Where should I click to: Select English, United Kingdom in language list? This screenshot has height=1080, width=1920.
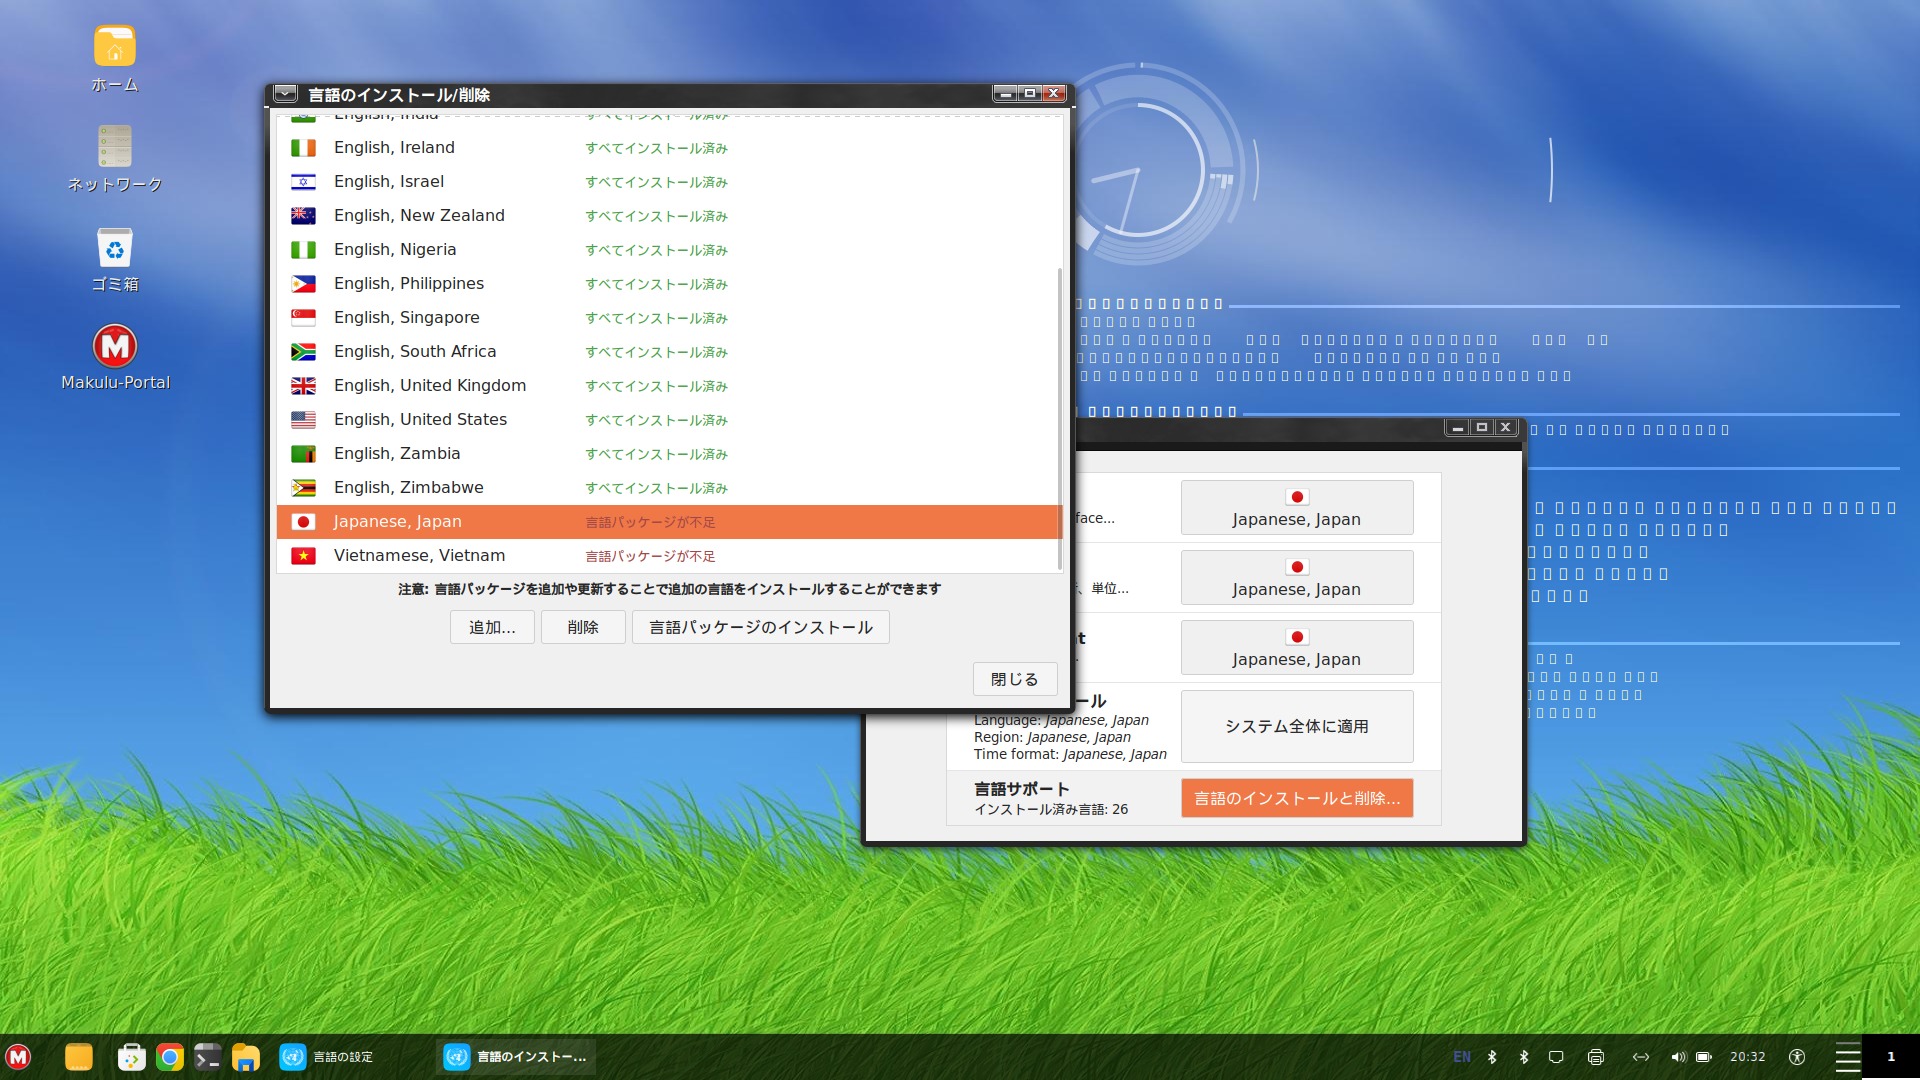coord(429,386)
